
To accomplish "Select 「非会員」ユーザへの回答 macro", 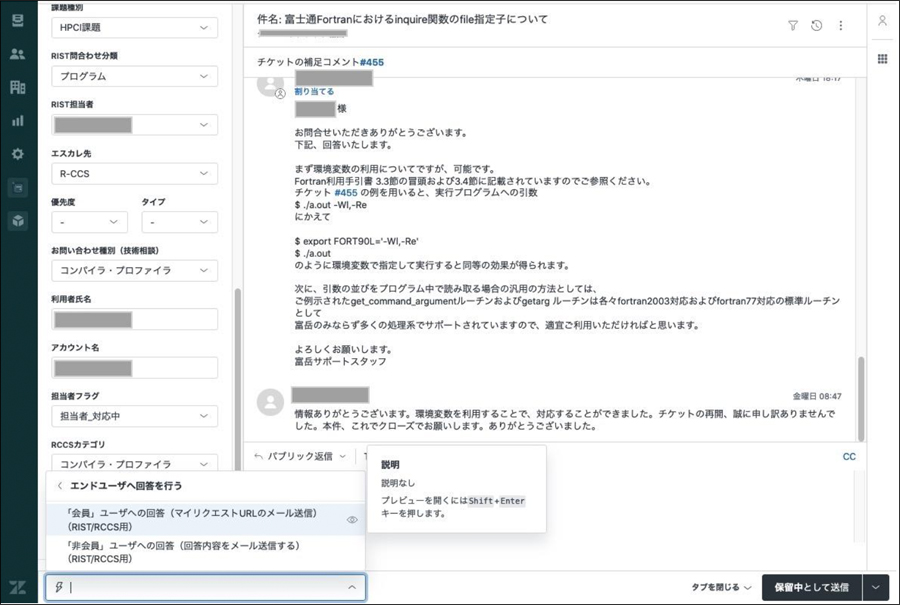I will 205,552.
